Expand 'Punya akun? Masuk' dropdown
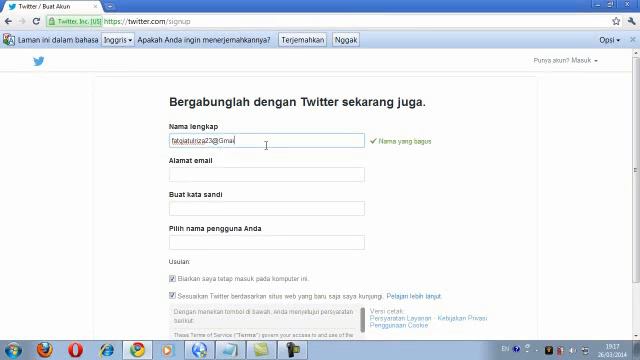This screenshot has width=640, height=360. click(566, 60)
